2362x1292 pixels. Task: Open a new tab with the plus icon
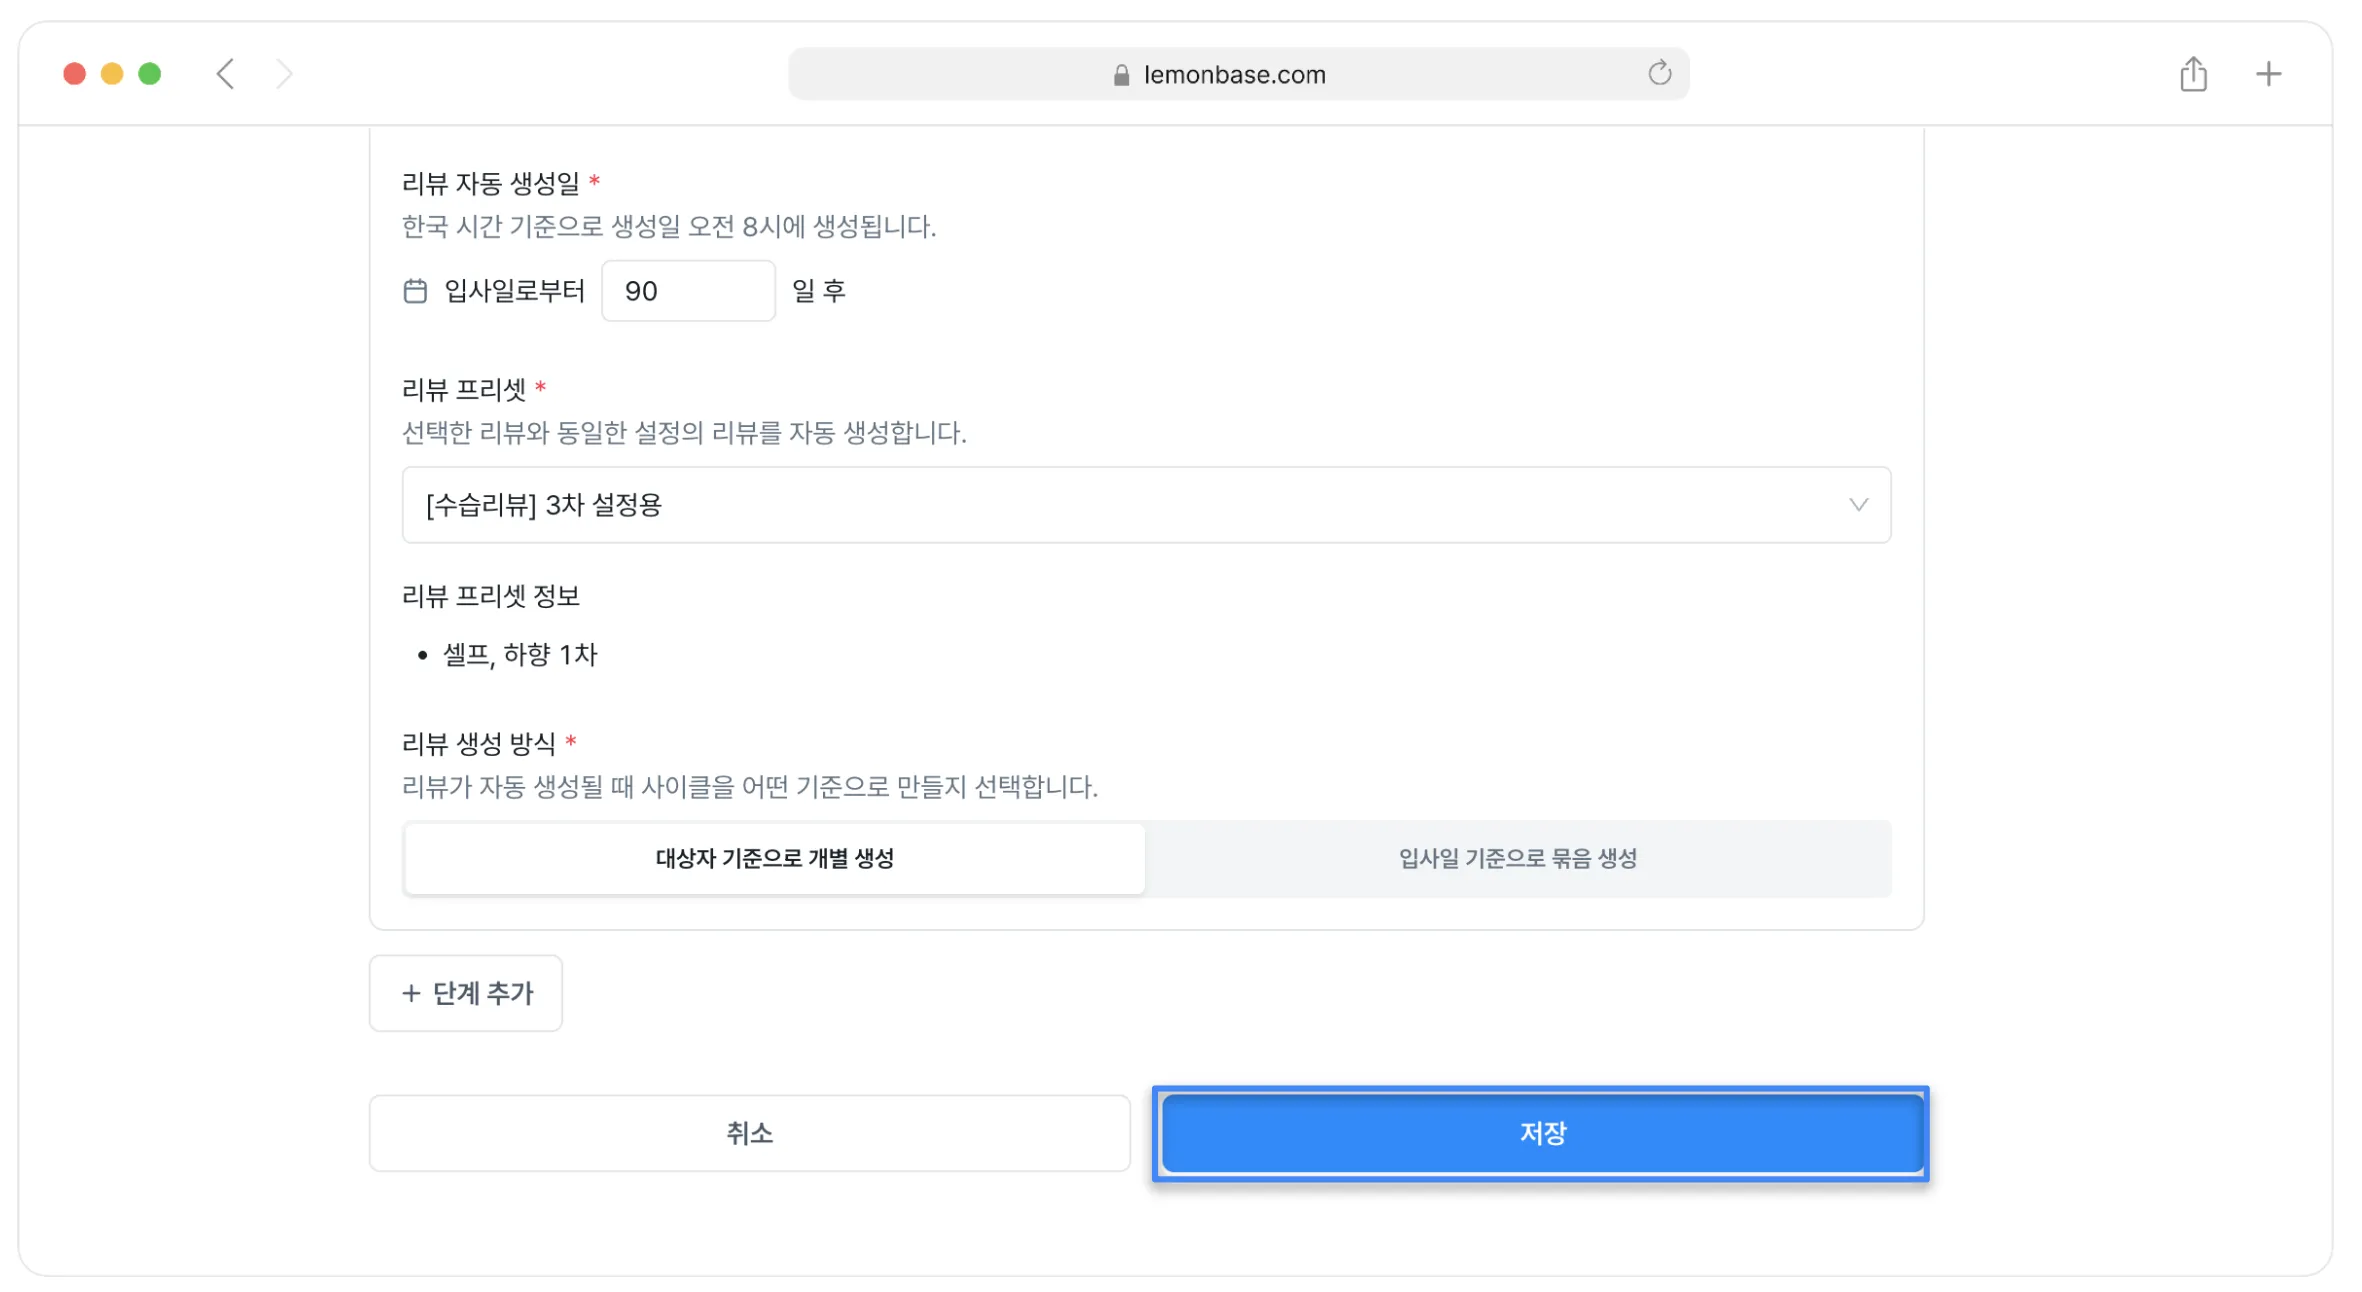click(x=2268, y=74)
